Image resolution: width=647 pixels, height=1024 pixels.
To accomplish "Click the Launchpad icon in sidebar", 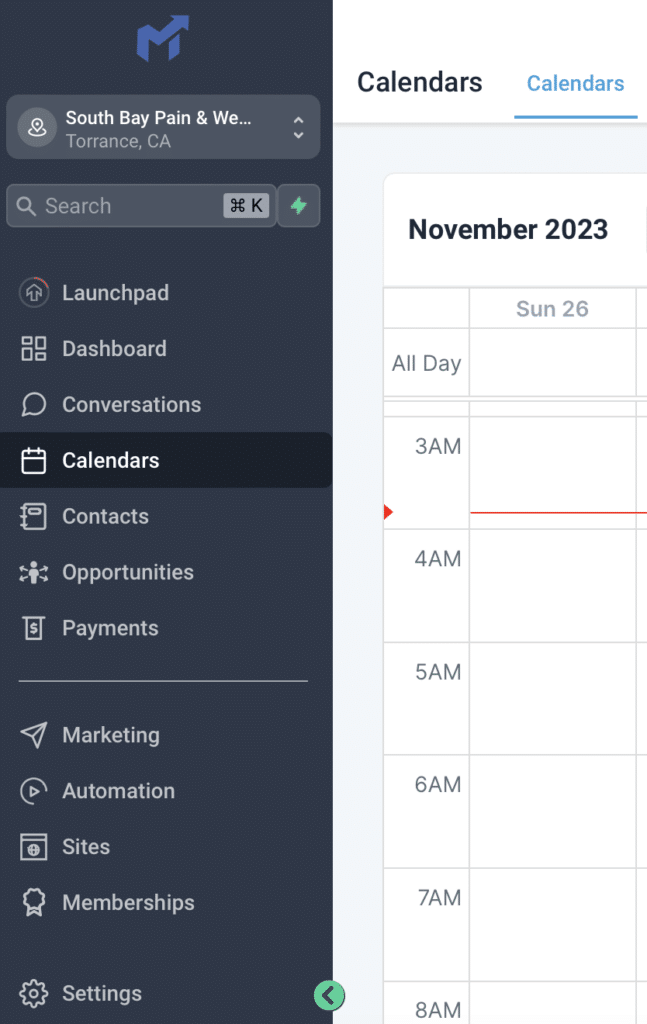I will point(34,293).
